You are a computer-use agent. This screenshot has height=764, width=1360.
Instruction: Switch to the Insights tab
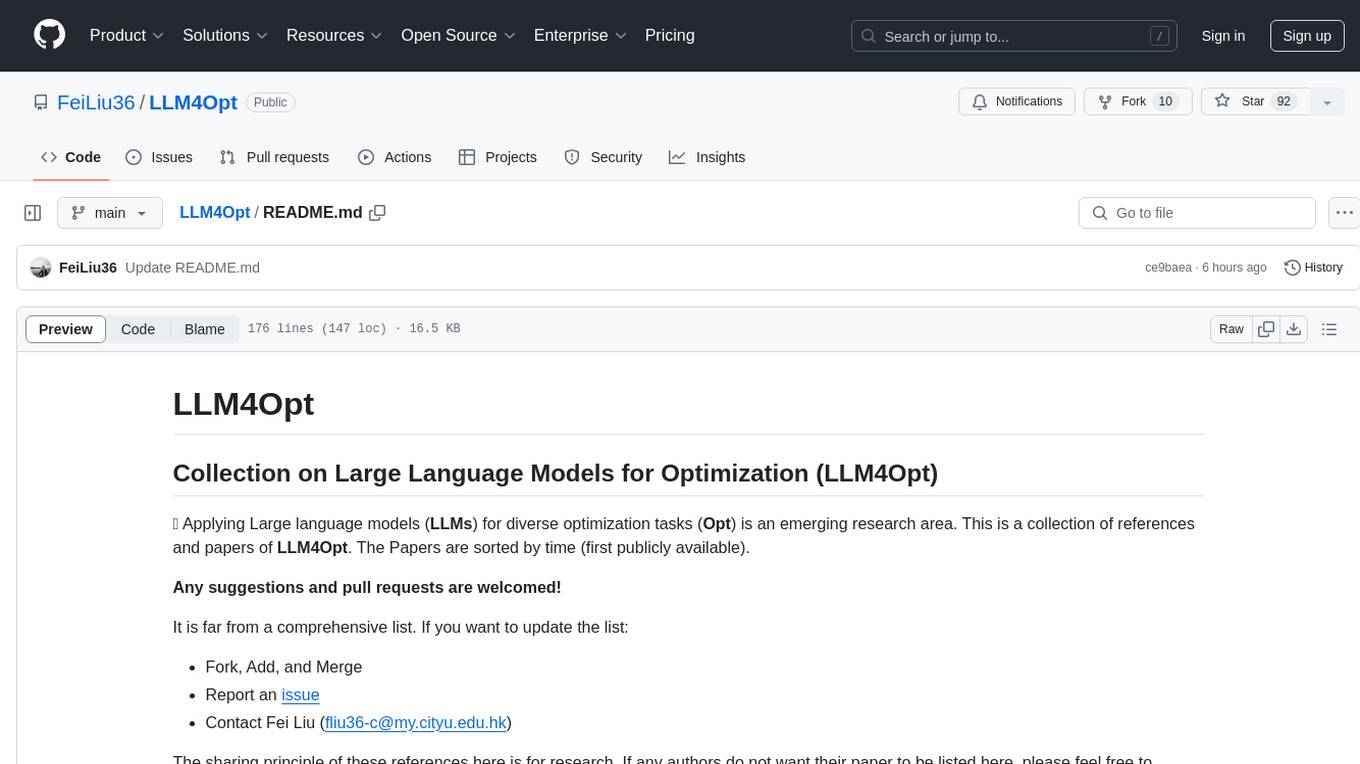707,157
